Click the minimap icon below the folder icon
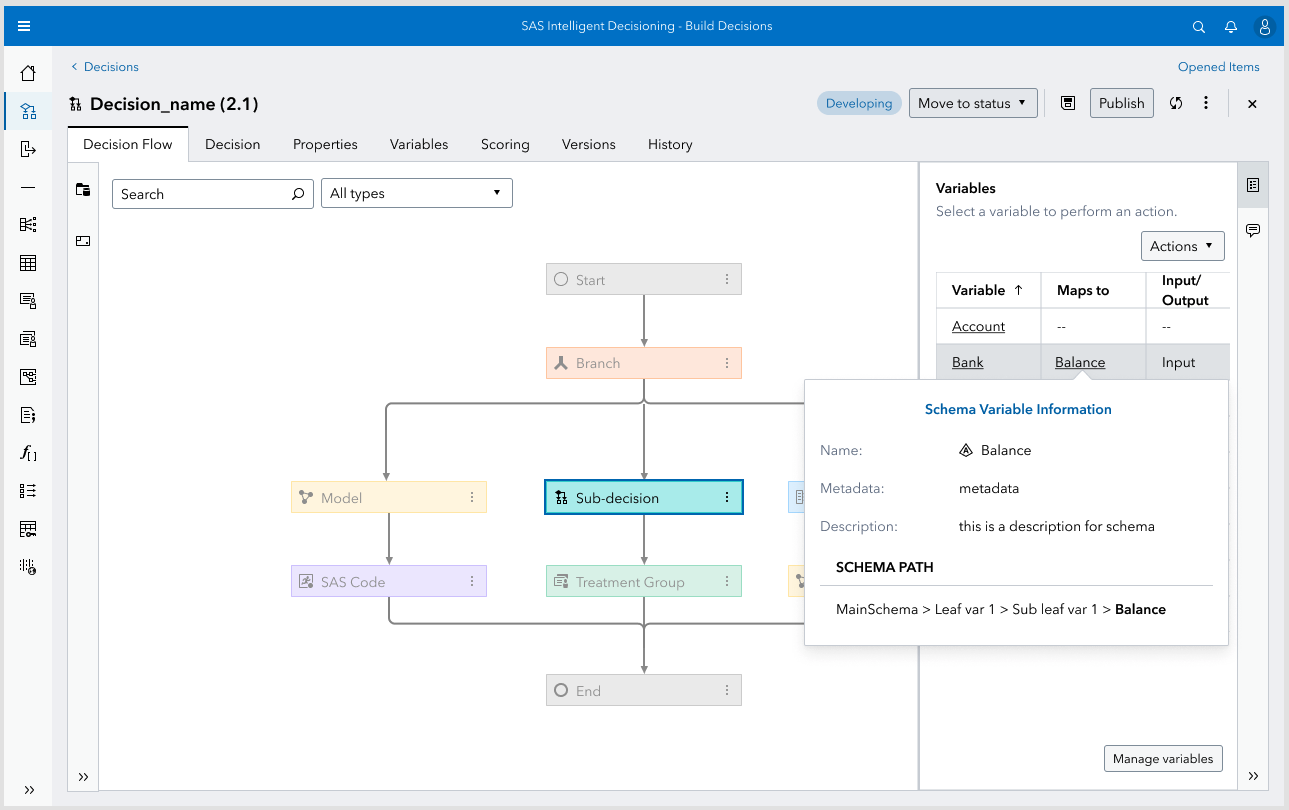Screen dimensions: 1289x810 83,241
